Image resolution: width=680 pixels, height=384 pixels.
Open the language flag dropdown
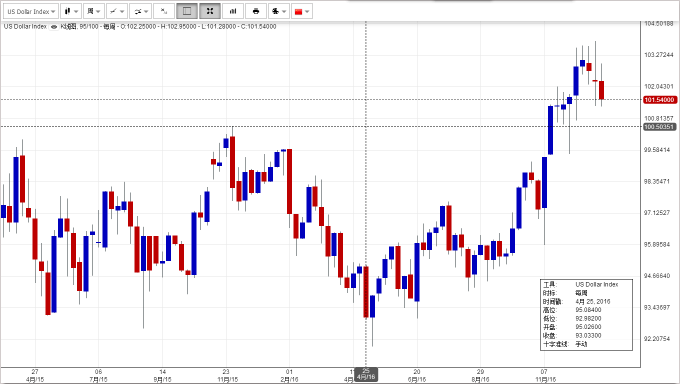[x=301, y=11]
